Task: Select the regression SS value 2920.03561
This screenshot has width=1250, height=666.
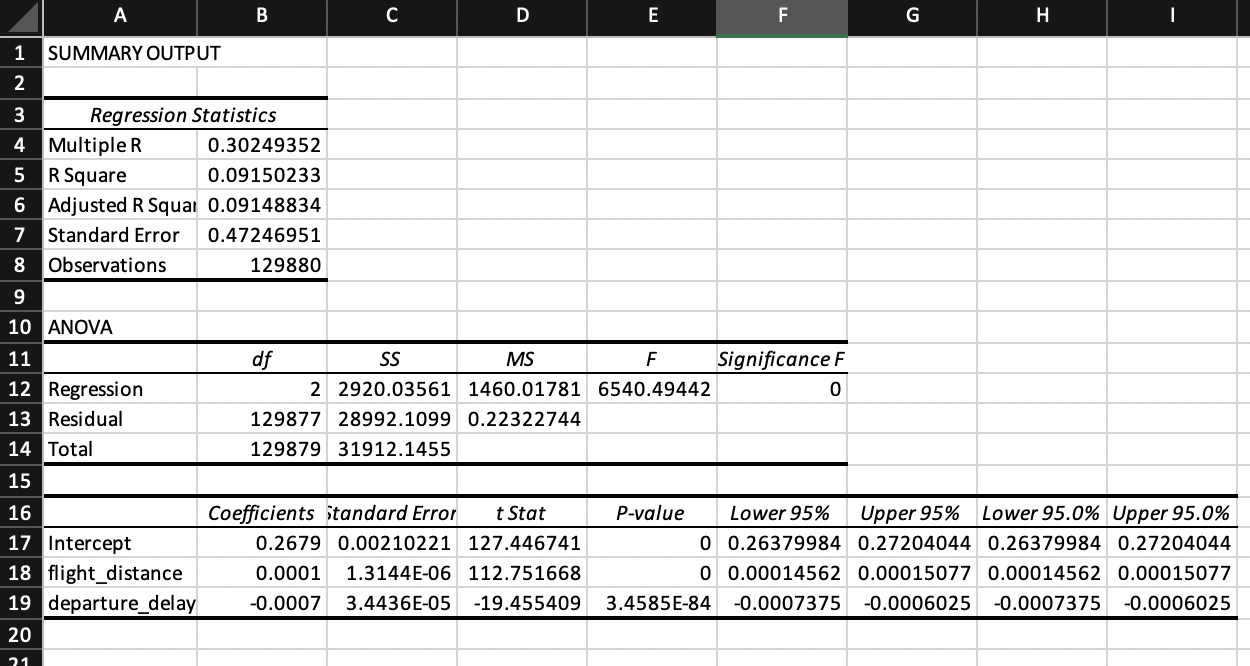Action: (392, 389)
